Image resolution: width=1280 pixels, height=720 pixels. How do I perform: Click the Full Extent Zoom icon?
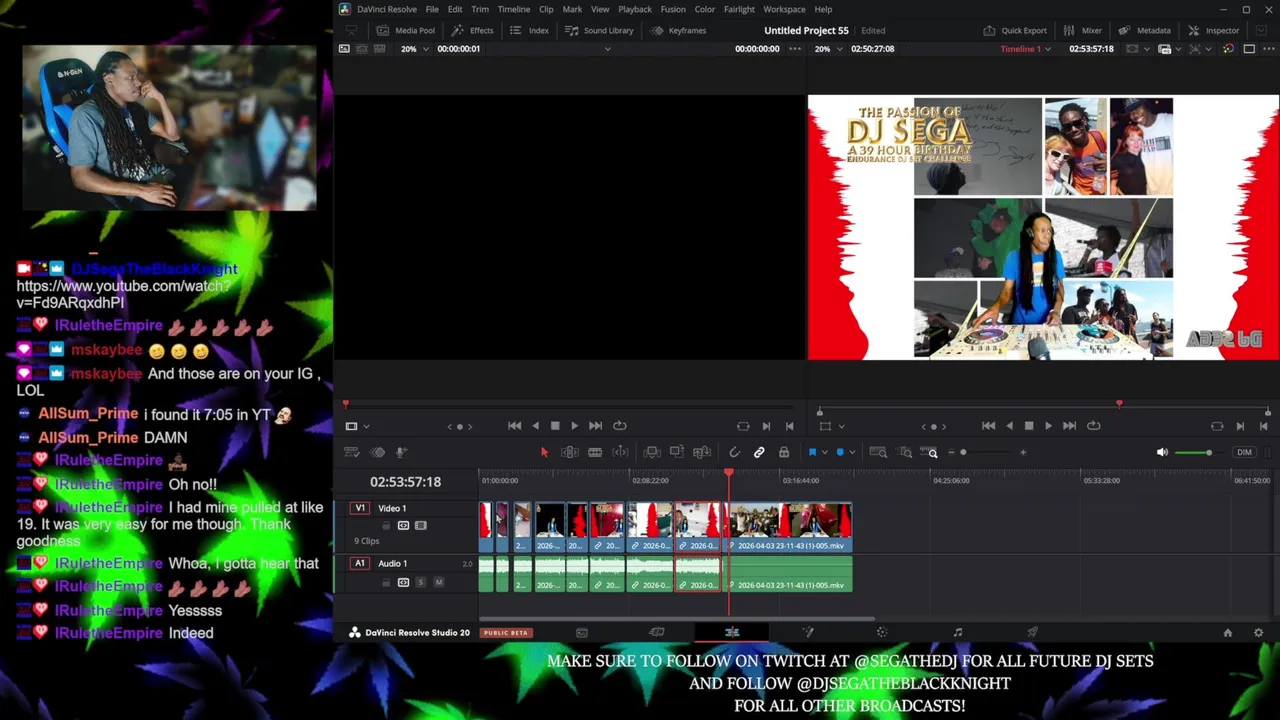(878, 453)
